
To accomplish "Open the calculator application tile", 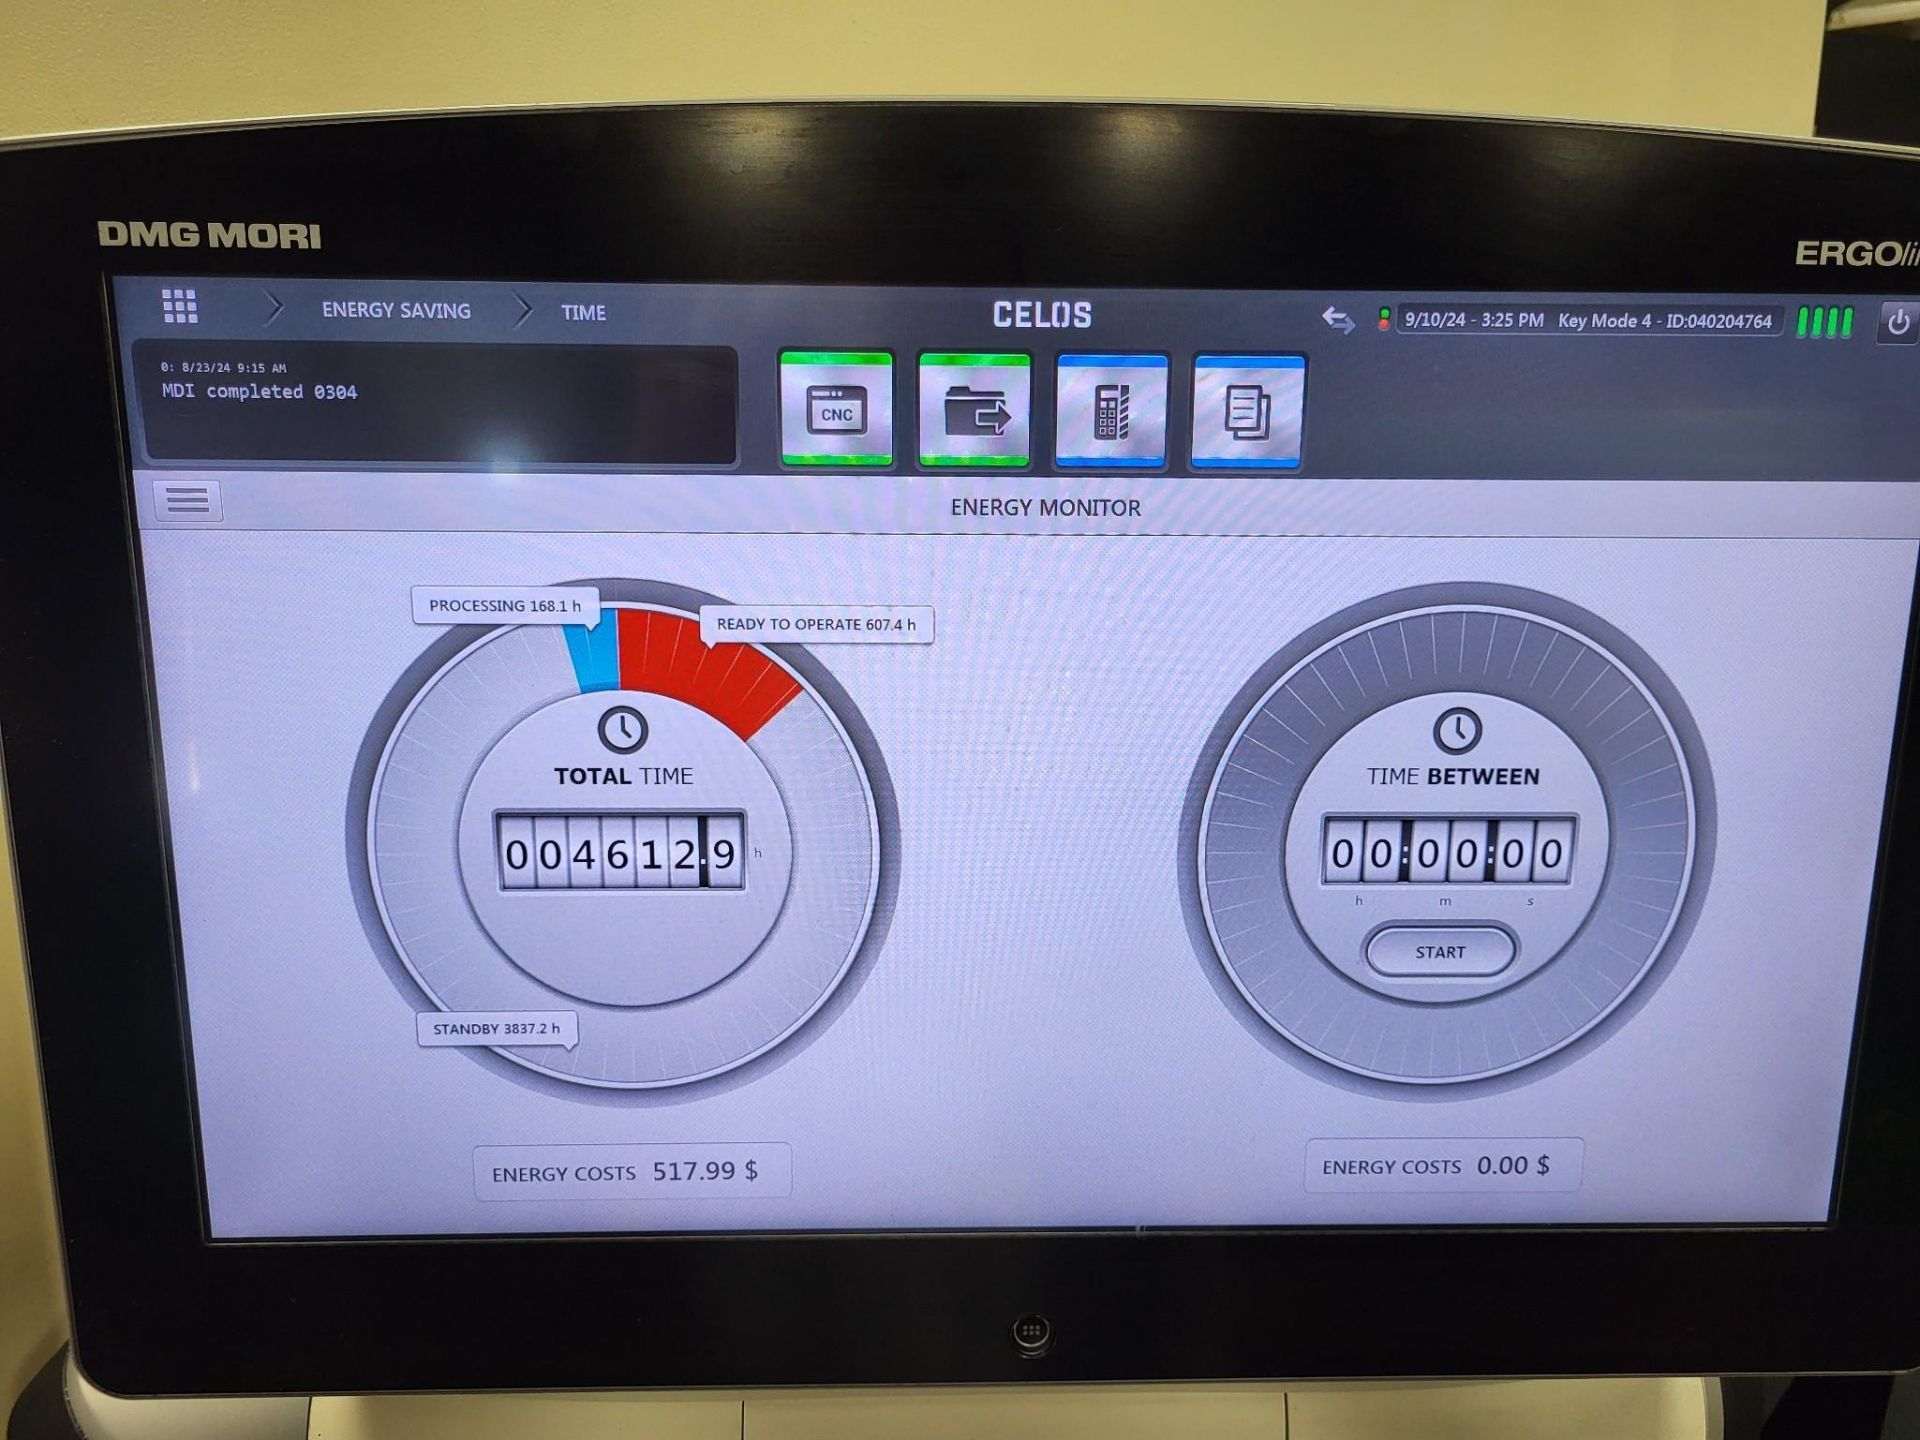I will coord(1111,411).
